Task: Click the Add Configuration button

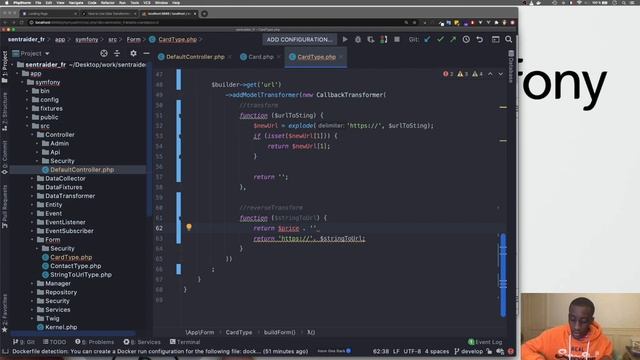Action: [x=299, y=40]
